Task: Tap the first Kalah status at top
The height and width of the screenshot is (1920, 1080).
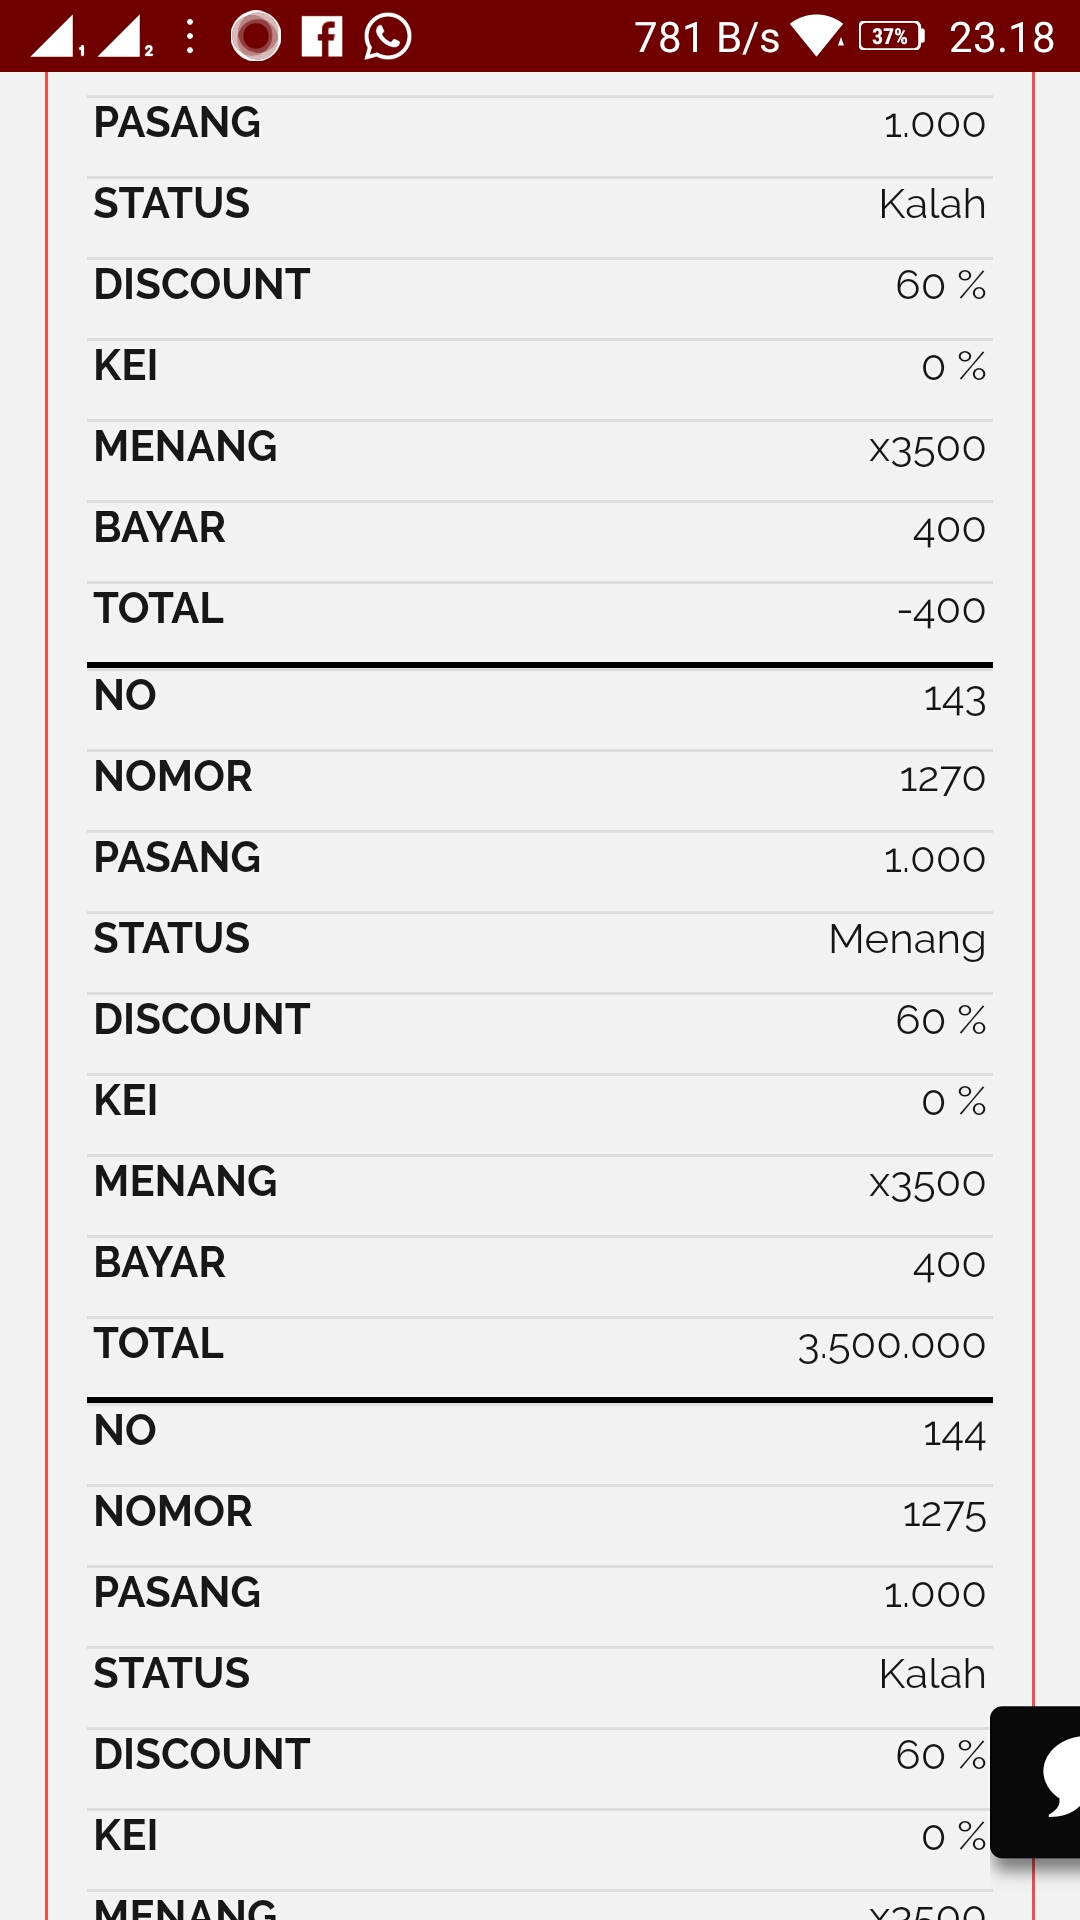Action: [932, 204]
